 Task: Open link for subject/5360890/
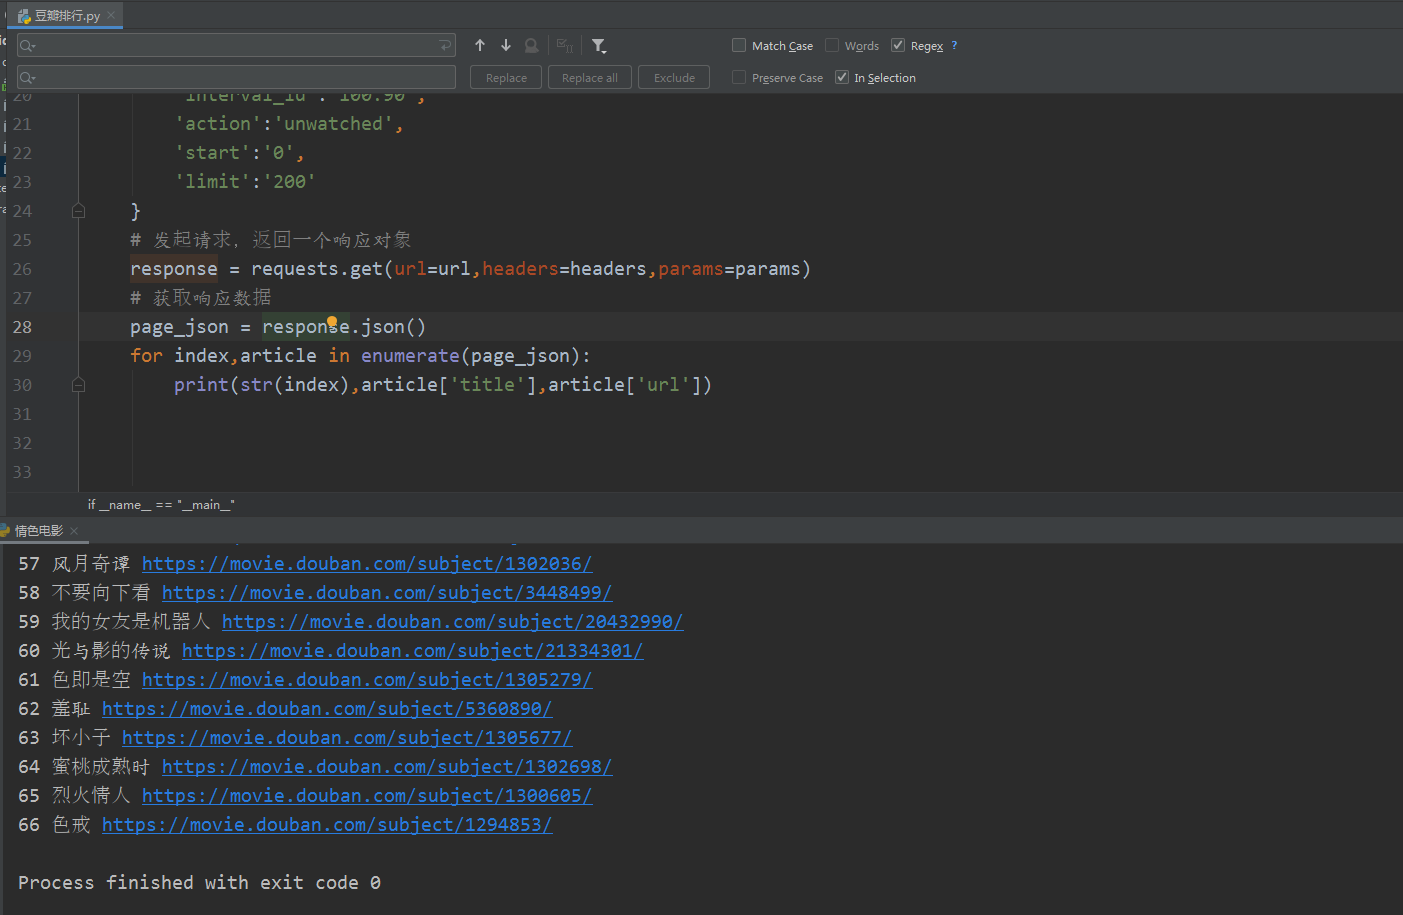tap(327, 709)
